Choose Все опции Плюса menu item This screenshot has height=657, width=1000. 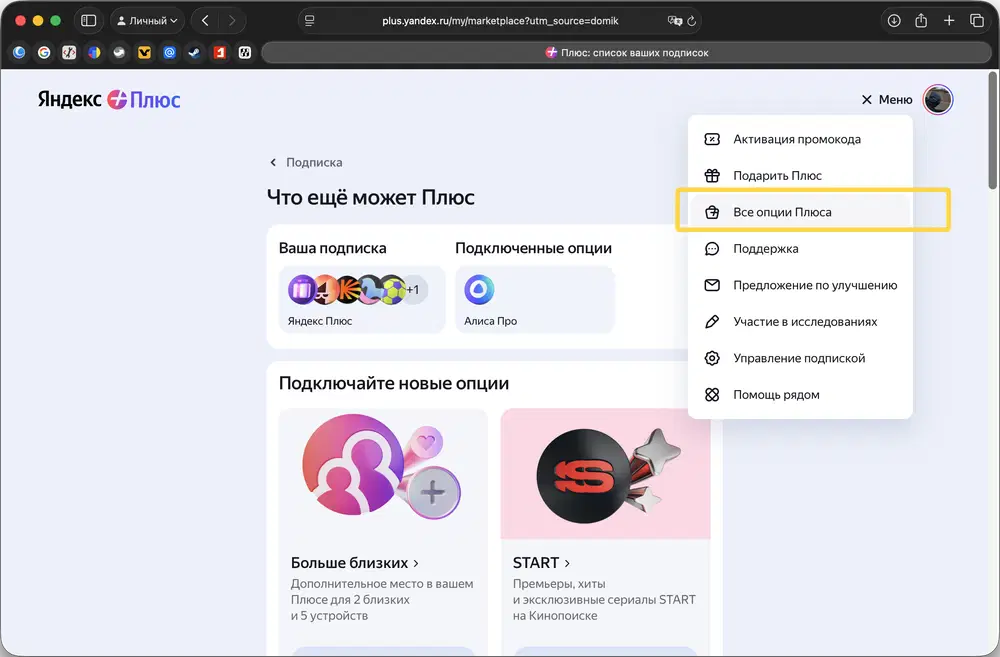800,212
